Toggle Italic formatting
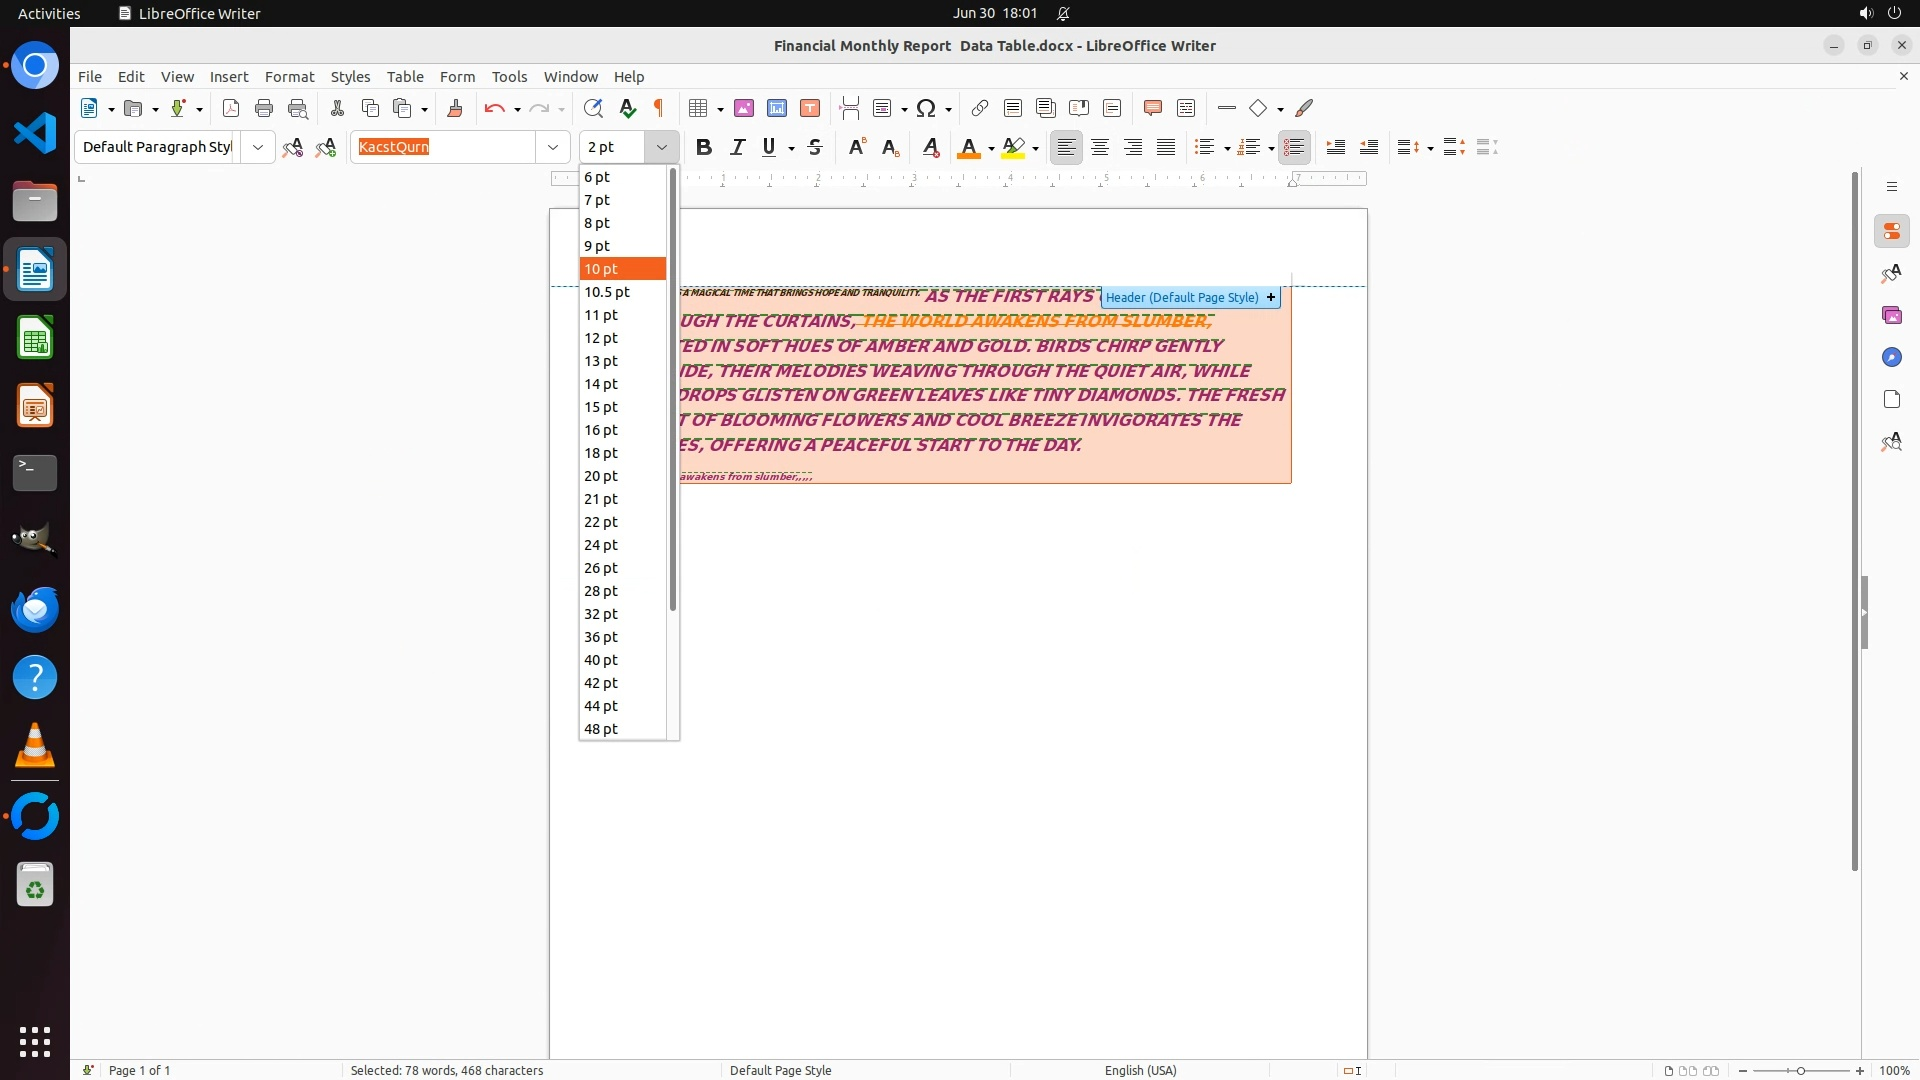The image size is (1920, 1080). point(737,147)
